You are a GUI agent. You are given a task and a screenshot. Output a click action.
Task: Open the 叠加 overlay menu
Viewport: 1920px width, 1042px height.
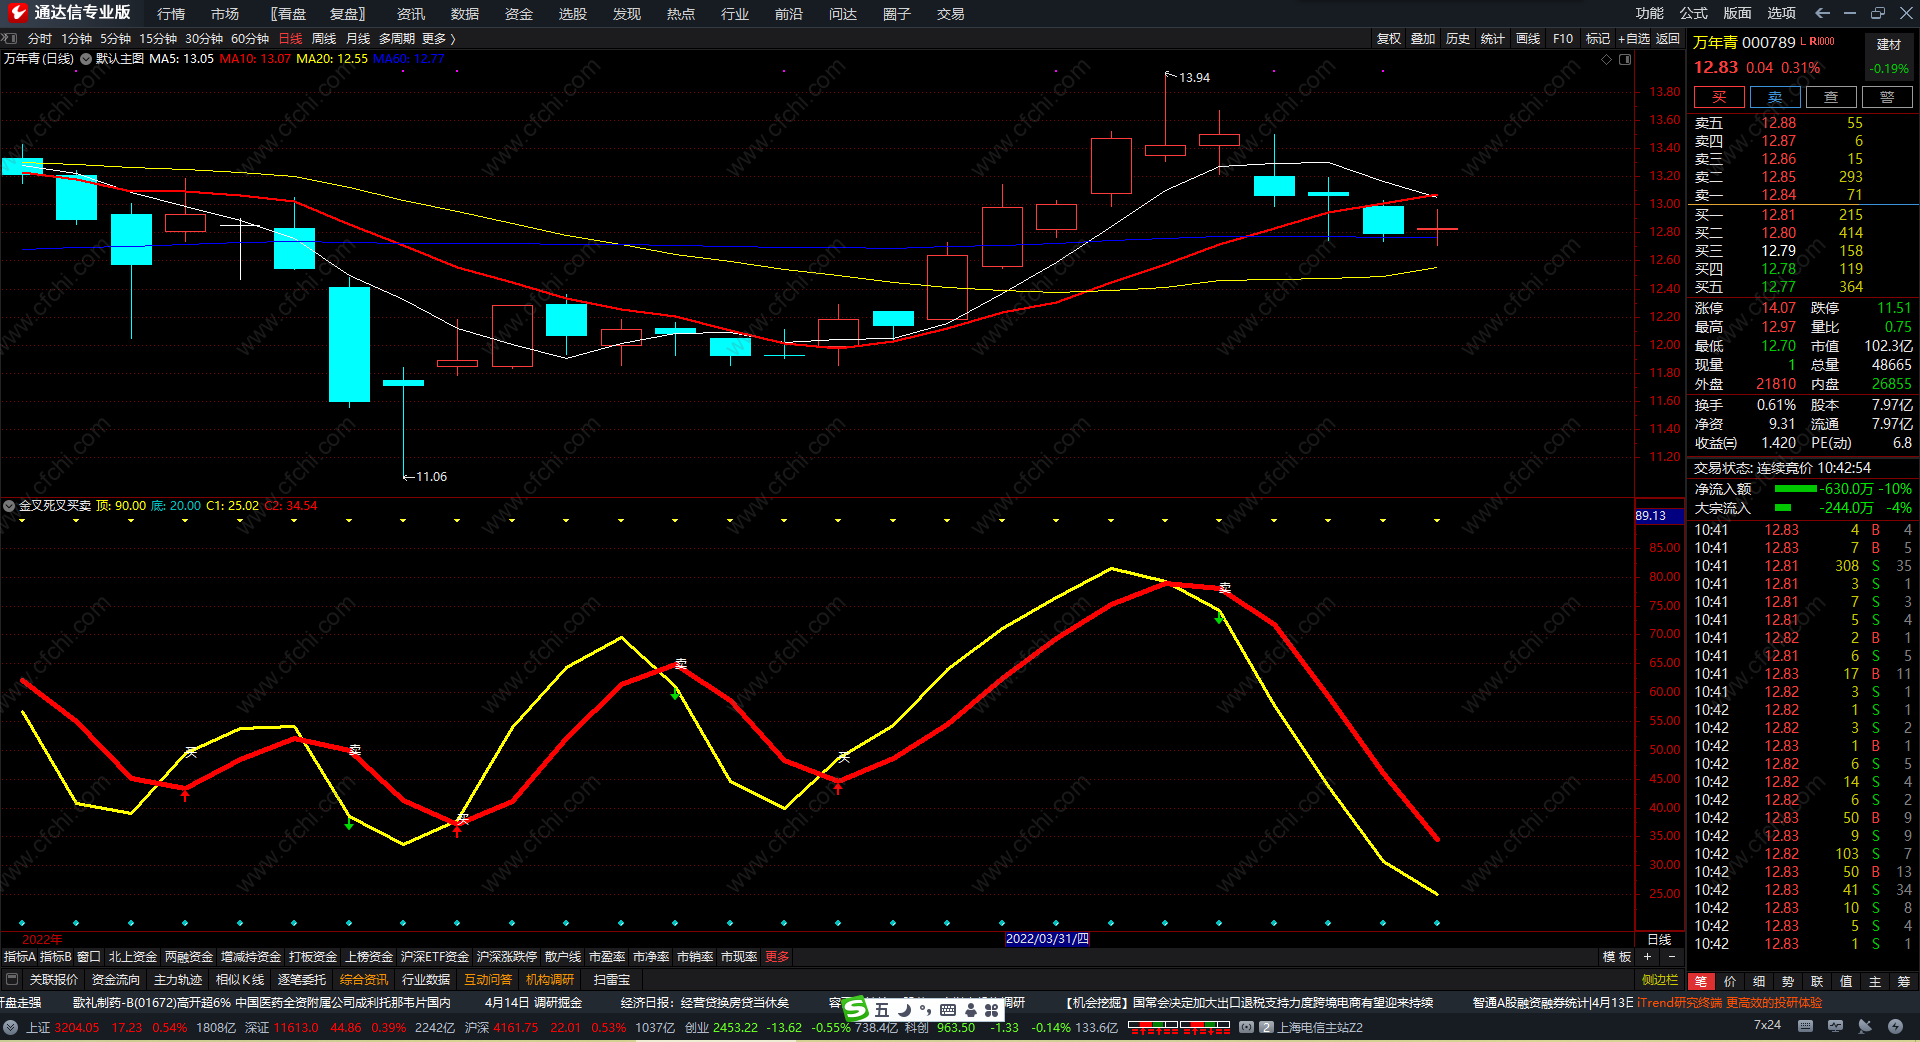click(1423, 39)
